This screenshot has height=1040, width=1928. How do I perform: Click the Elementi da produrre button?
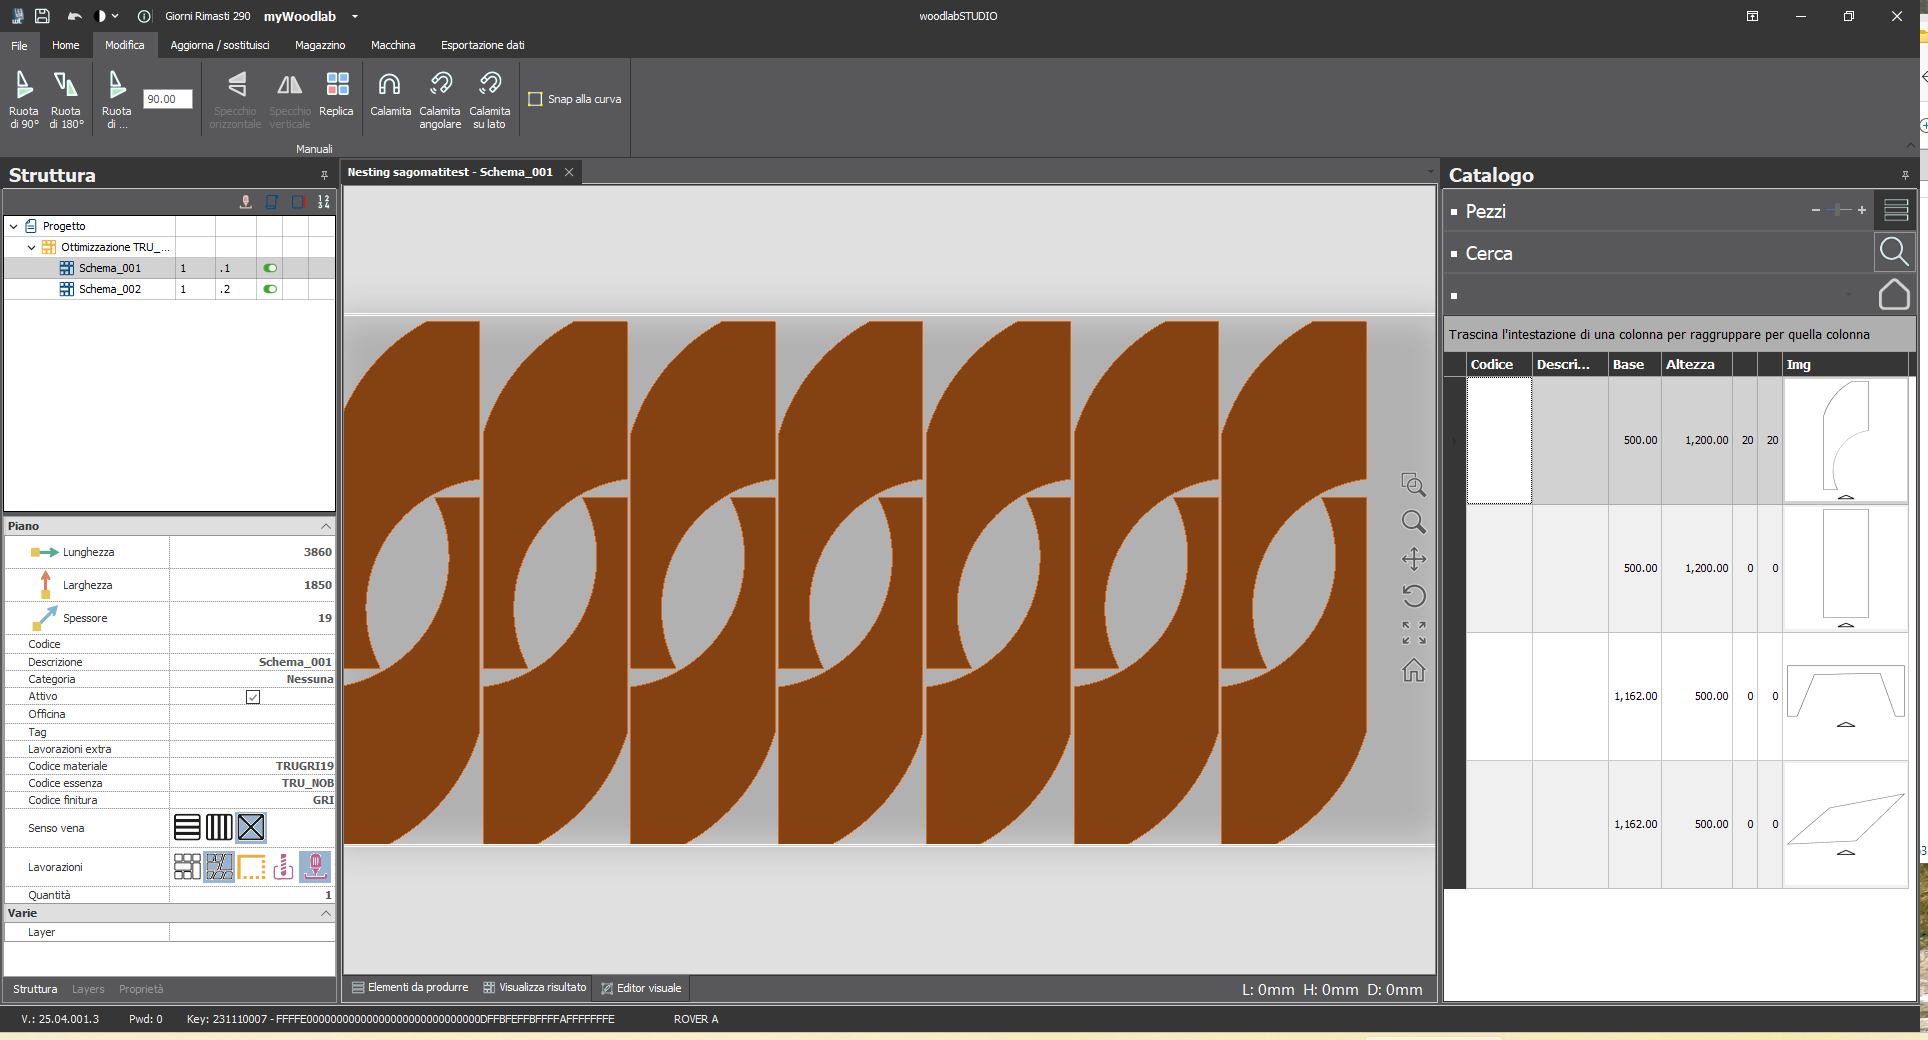(410, 988)
